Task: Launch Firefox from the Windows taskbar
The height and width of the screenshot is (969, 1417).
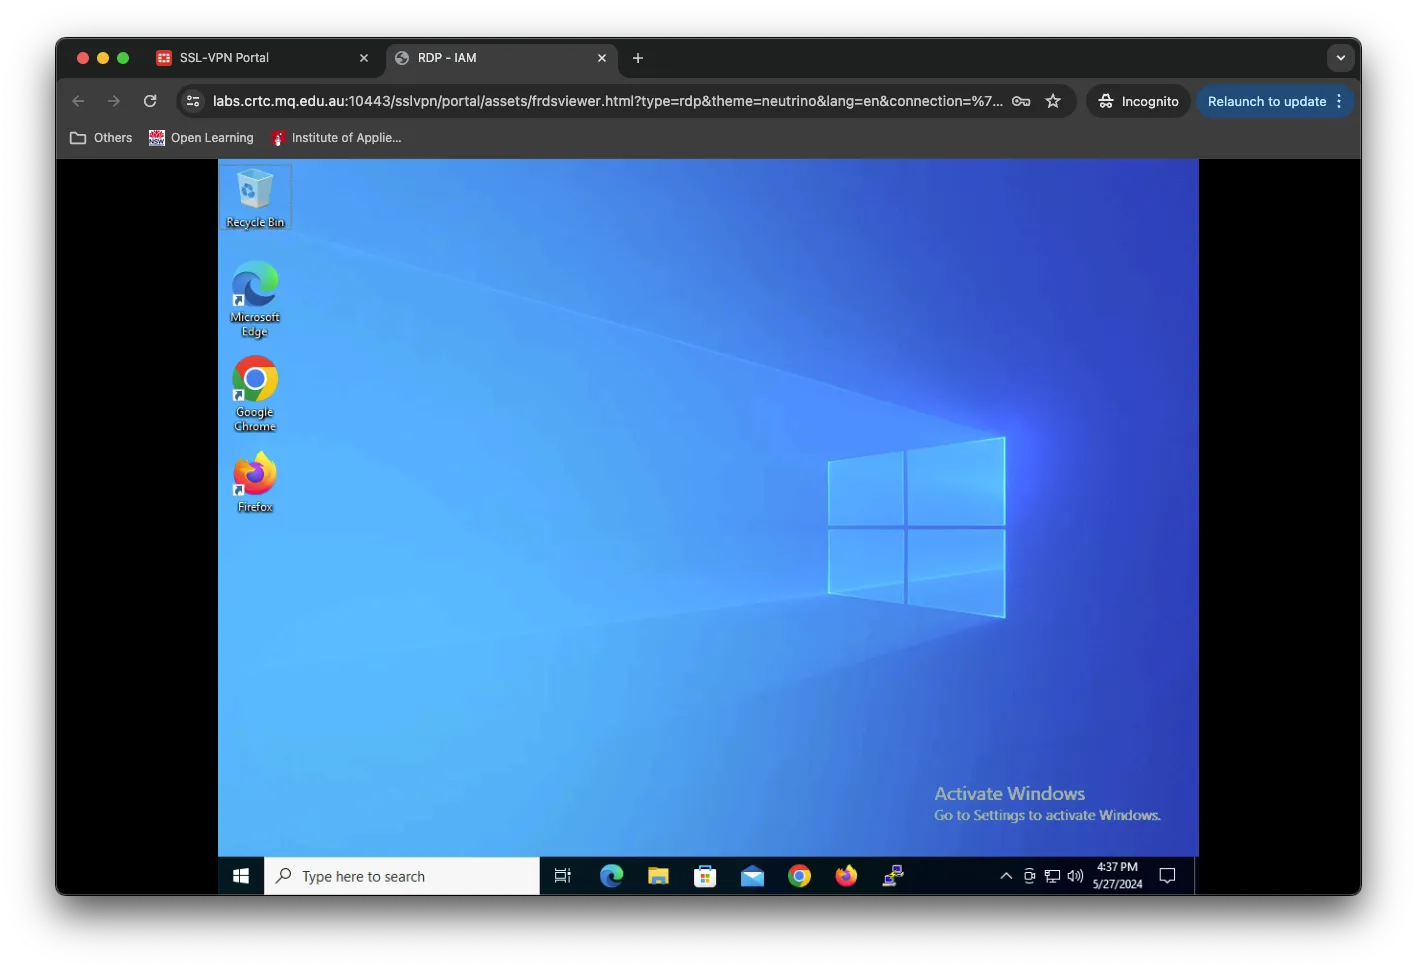Action: (x=846, y=876)
